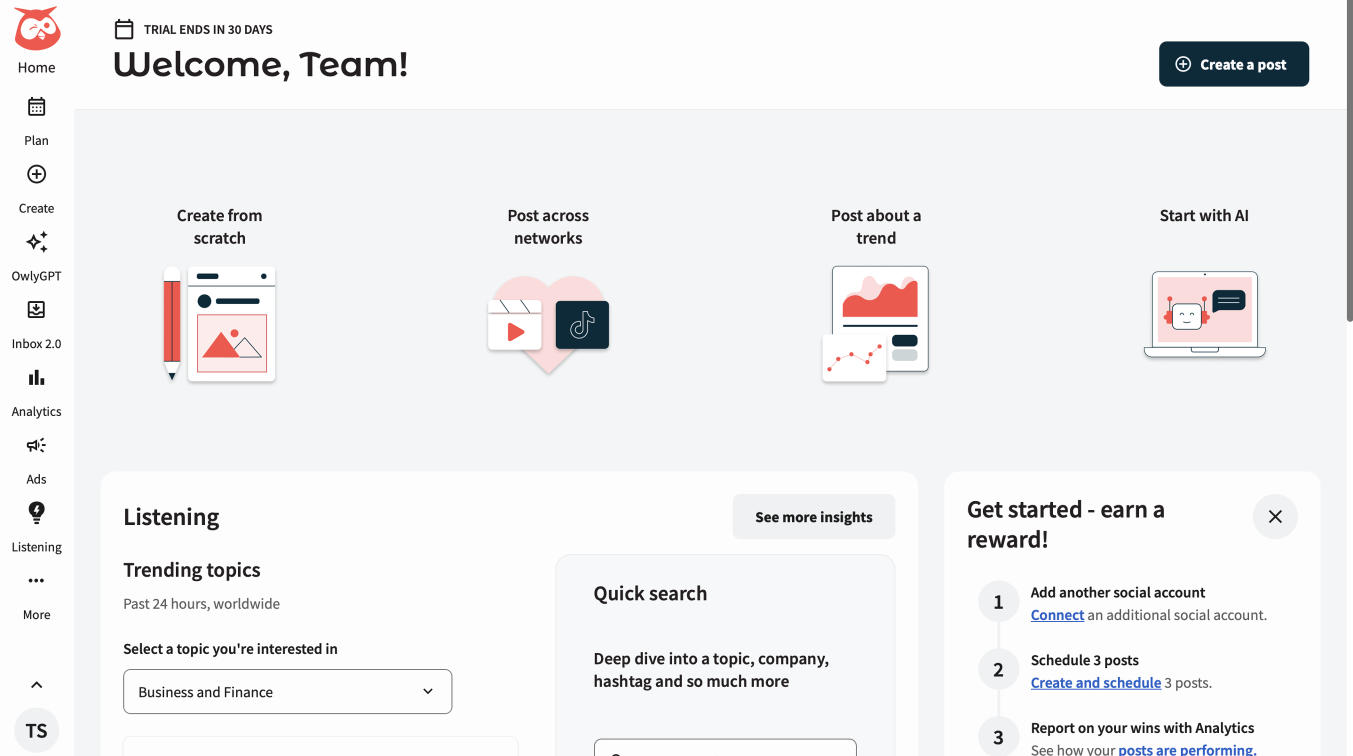Open the Create and schedule link

1095,682
